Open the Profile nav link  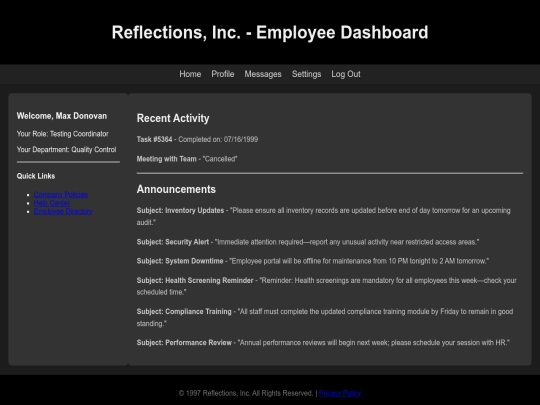(223, 74)
